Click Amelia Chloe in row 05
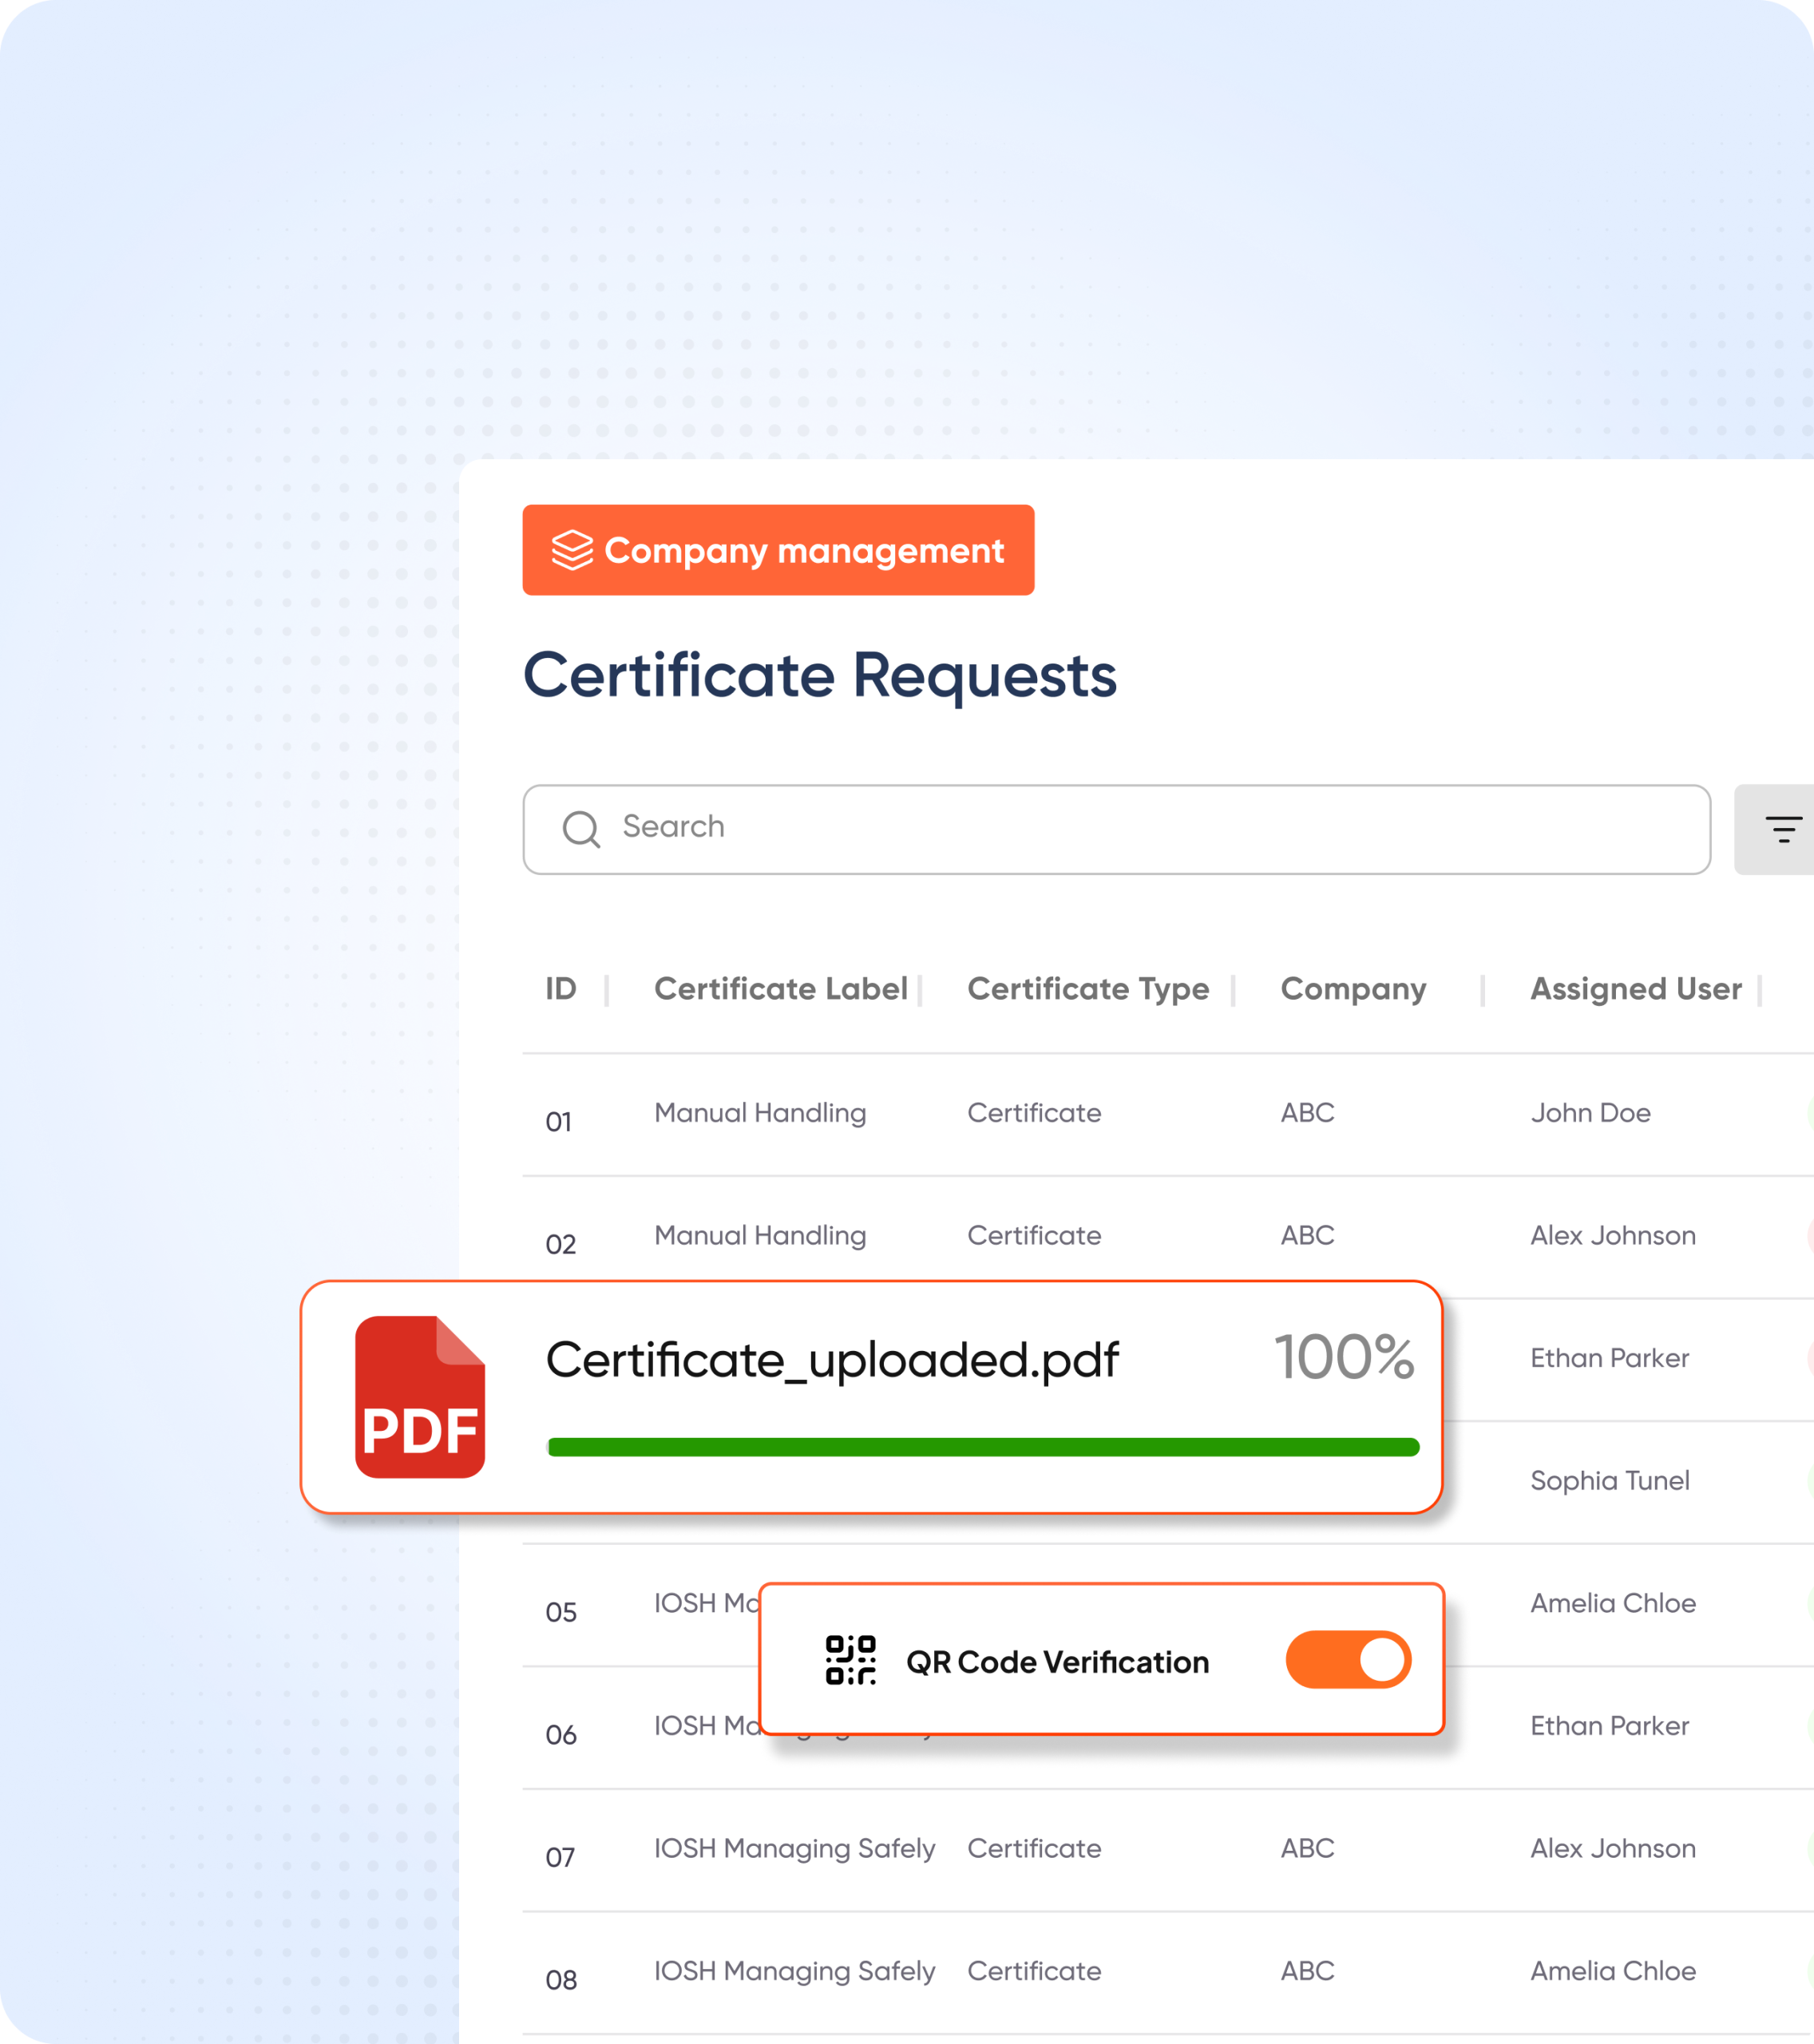This screenshot has height=2044, width=1814. coord(1613,1603)
